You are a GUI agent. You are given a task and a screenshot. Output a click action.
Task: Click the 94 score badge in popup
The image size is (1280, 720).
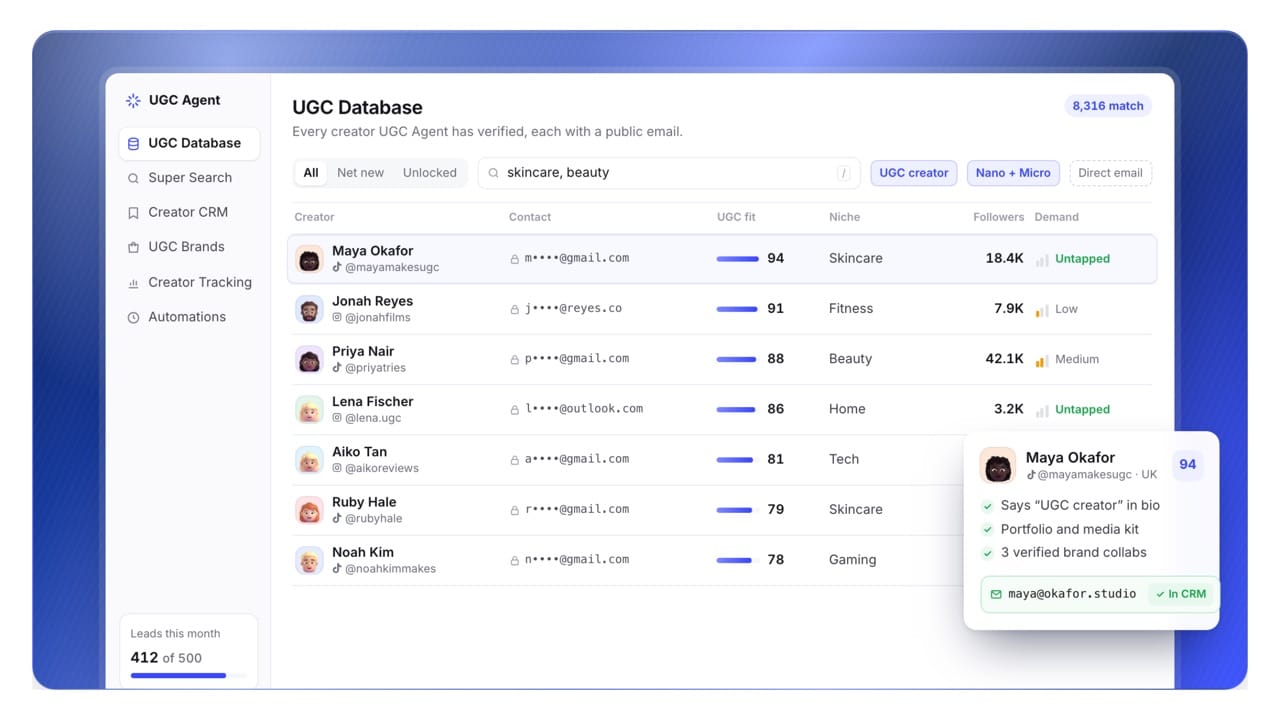[x=1188, y=464]
